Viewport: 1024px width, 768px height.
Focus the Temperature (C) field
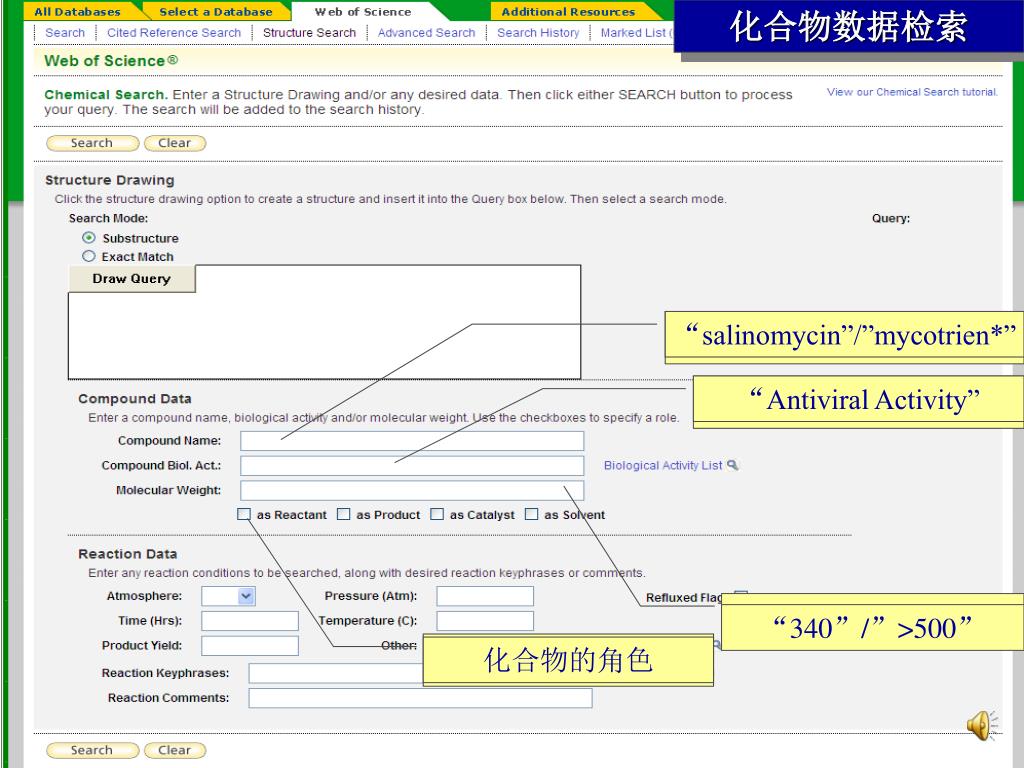point(485,620)
